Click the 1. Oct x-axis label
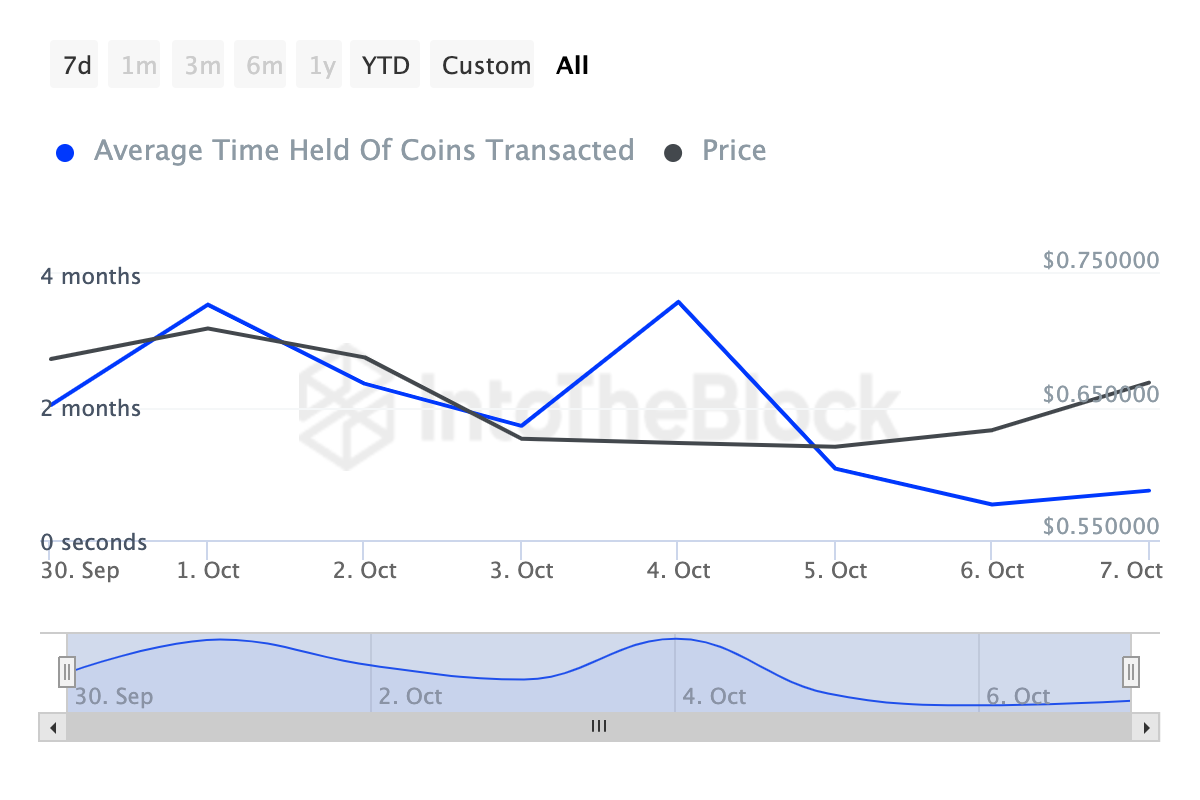The height and width of the screenshot is (800, 1200). pos(206,571)
